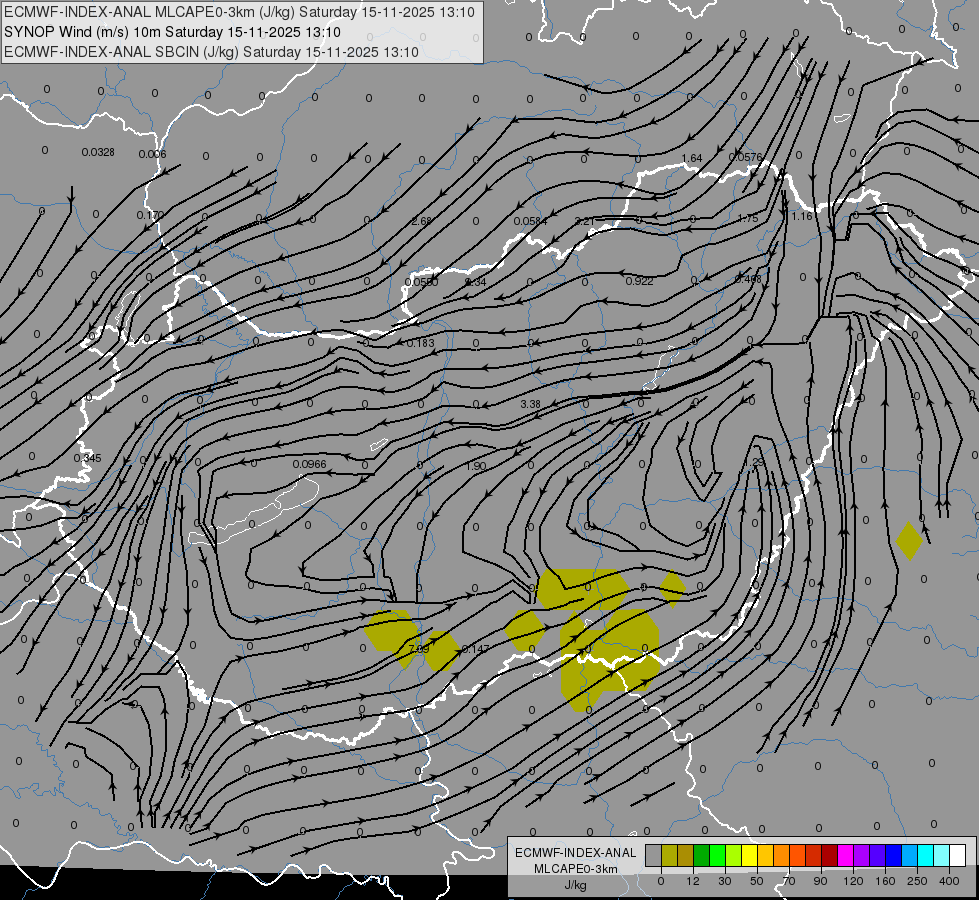Click the map value 0.922
979x900 pixels.
coord(639,281)
